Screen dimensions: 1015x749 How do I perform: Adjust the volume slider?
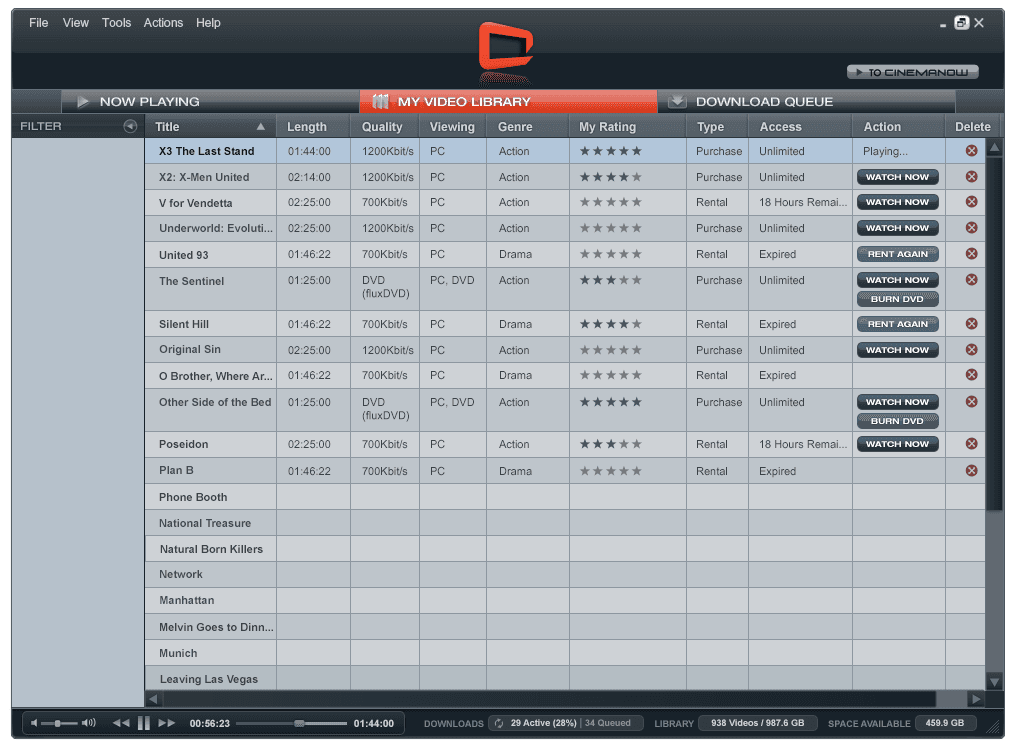tap(59, 723)
